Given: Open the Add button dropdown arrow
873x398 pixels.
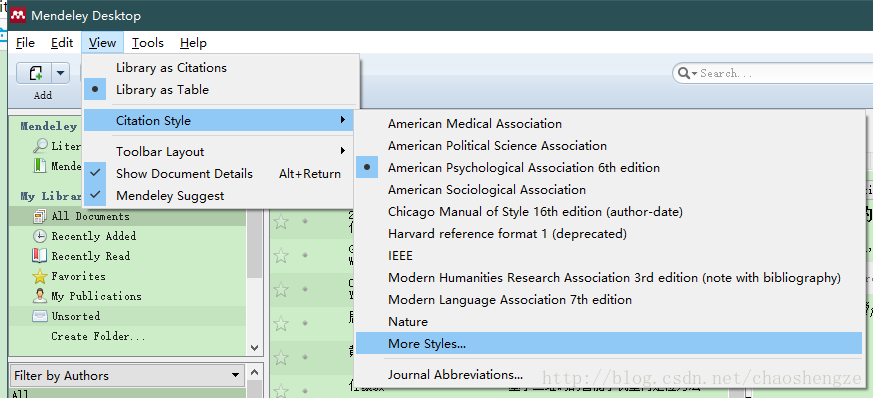Looking at the screenshot, I should pos(61,73).
